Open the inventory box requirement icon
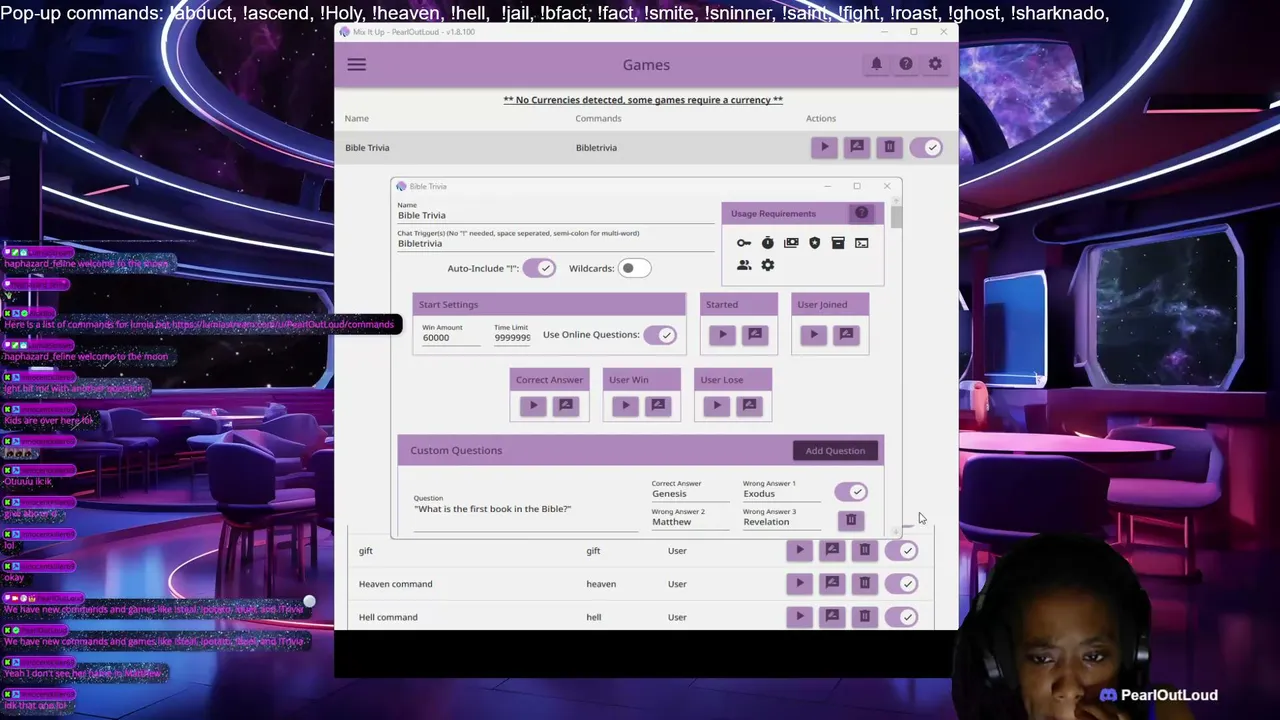The height and width of the screenshot is (720, 1280). [838, 243]
